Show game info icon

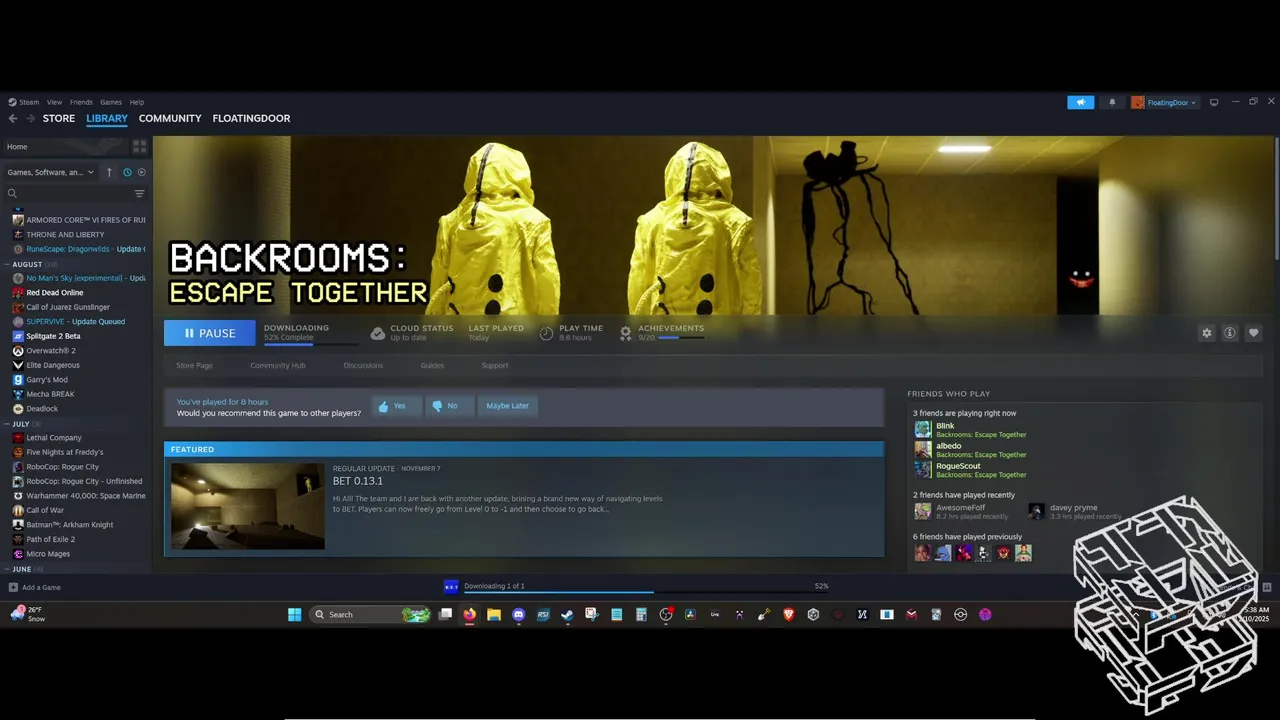(1230, 333)
